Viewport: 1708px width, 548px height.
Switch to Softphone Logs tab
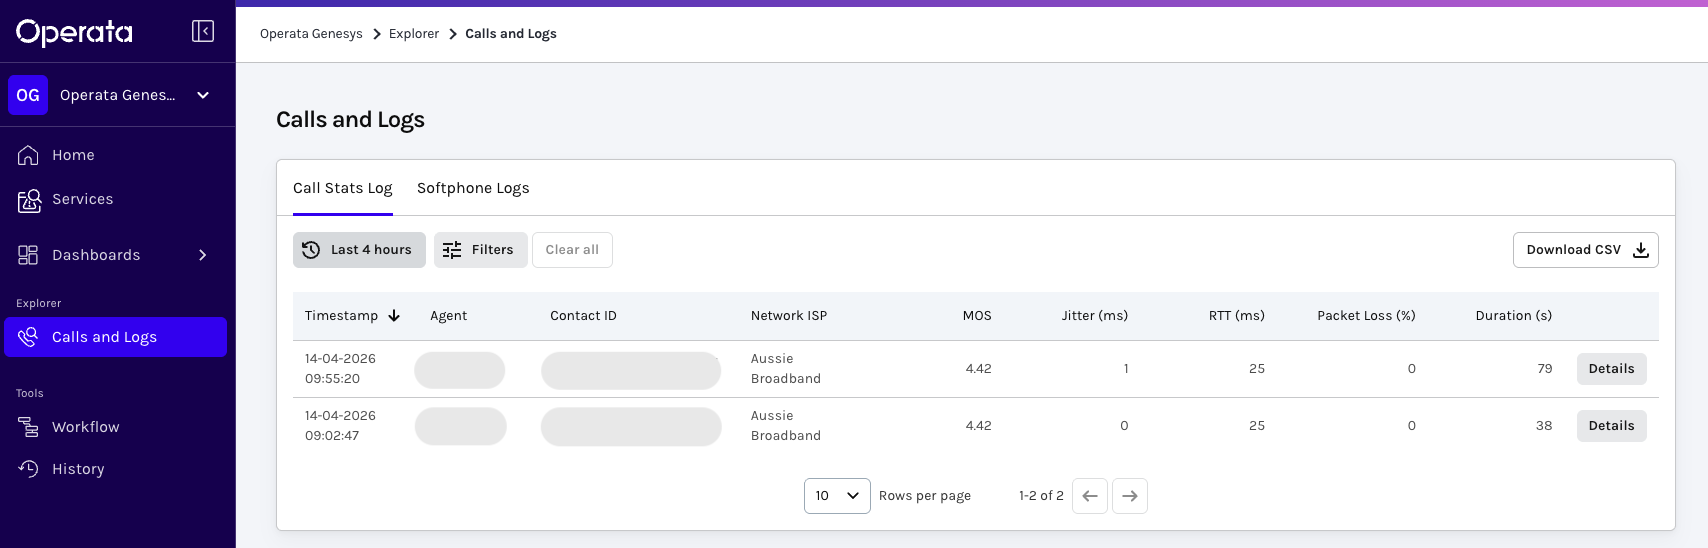tap(473, 188)
